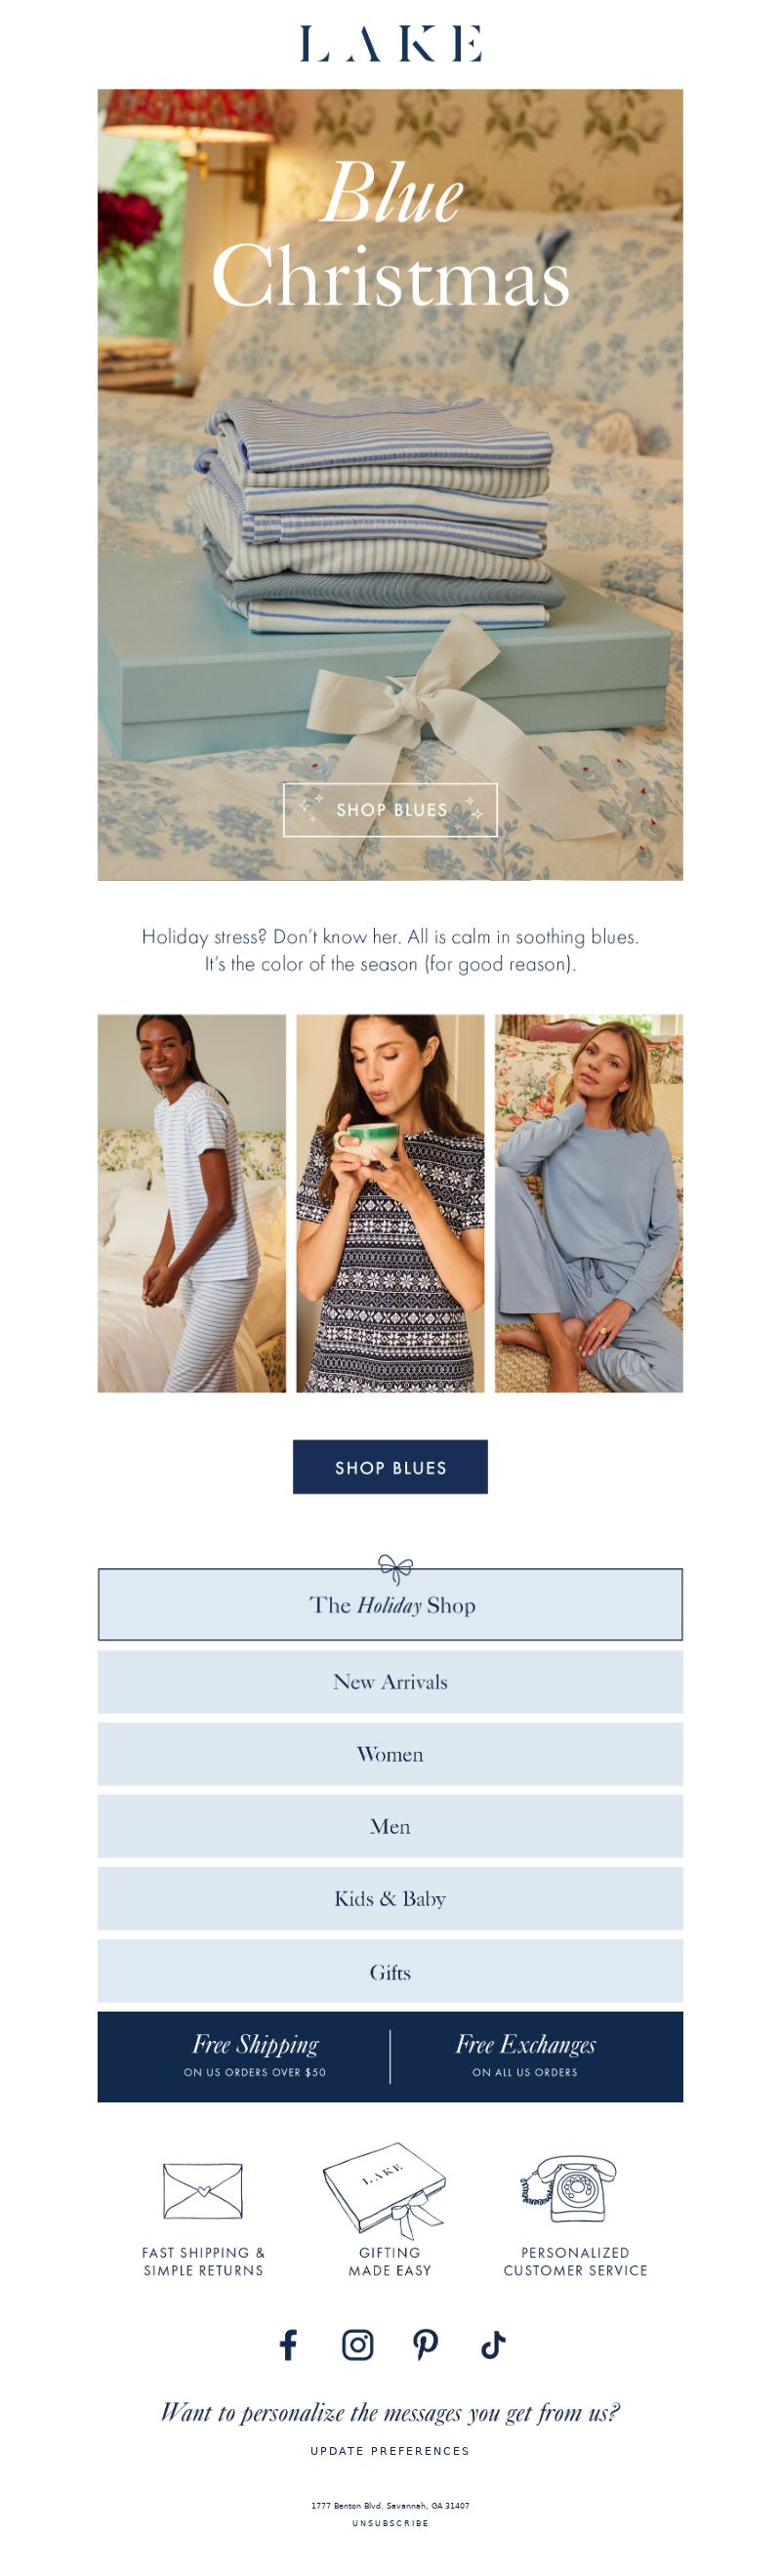
Task: Click the Update Preferences link
Action: click(x=390, y=2450)
